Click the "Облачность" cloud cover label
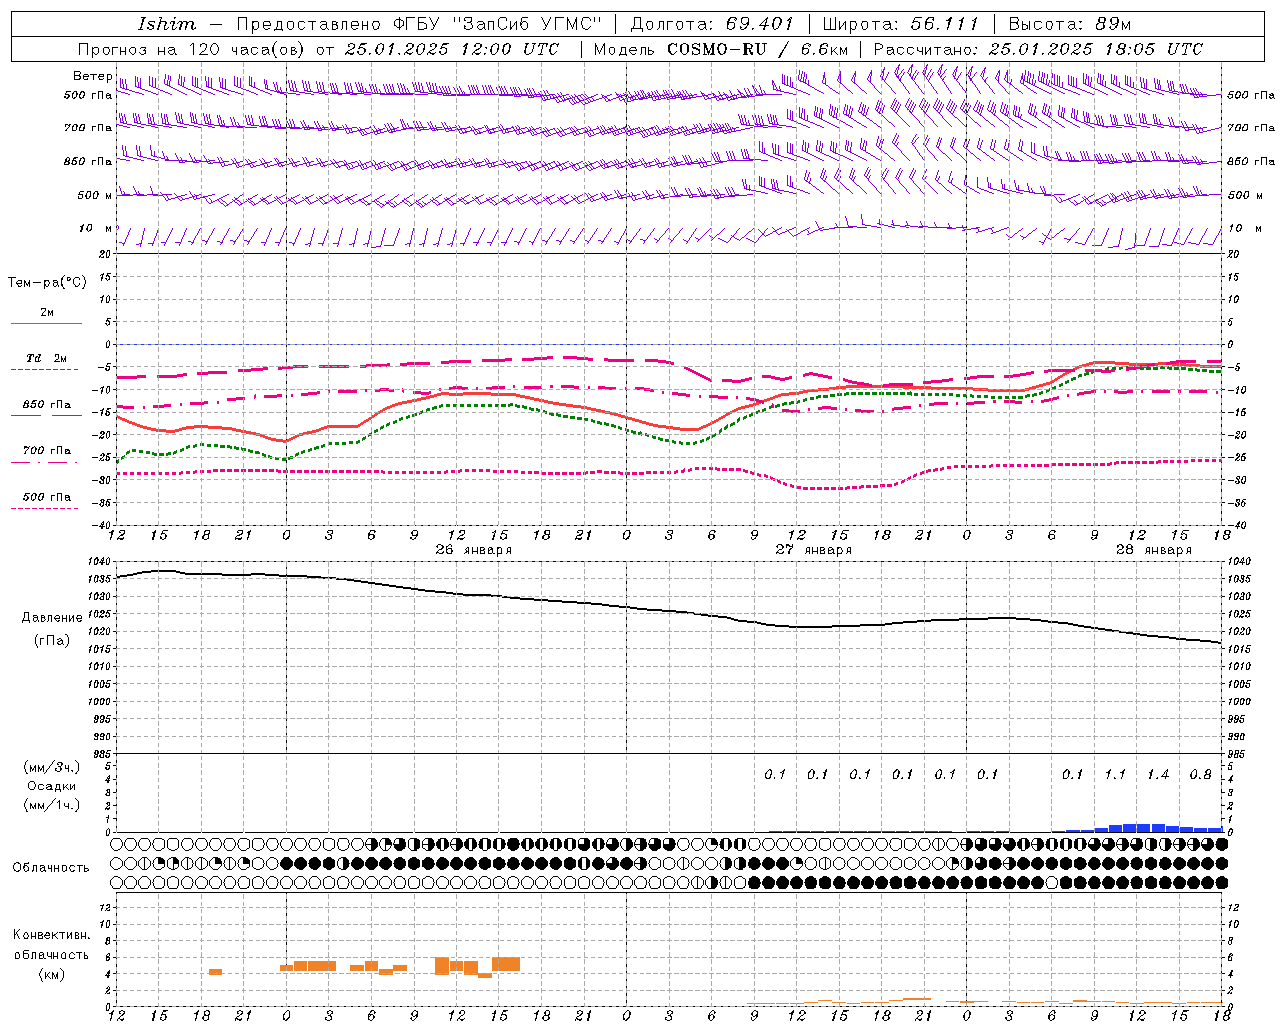Screen dimensions: 1280x1024 point(51,868)
